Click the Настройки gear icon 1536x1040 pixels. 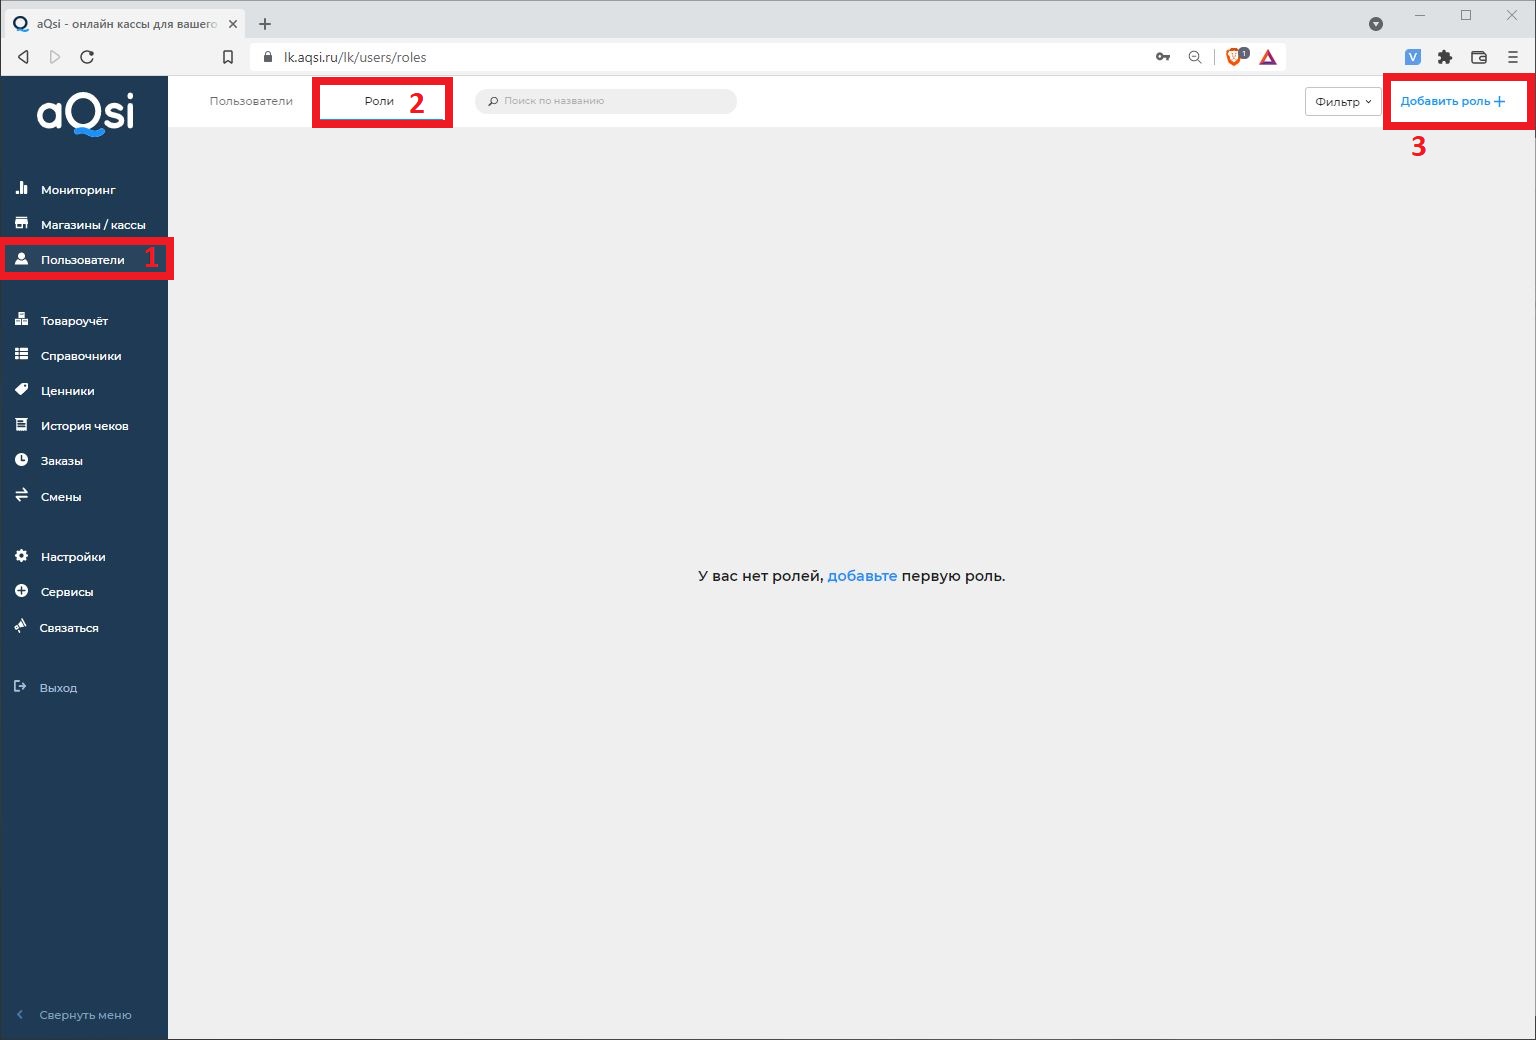coord(21,556)
